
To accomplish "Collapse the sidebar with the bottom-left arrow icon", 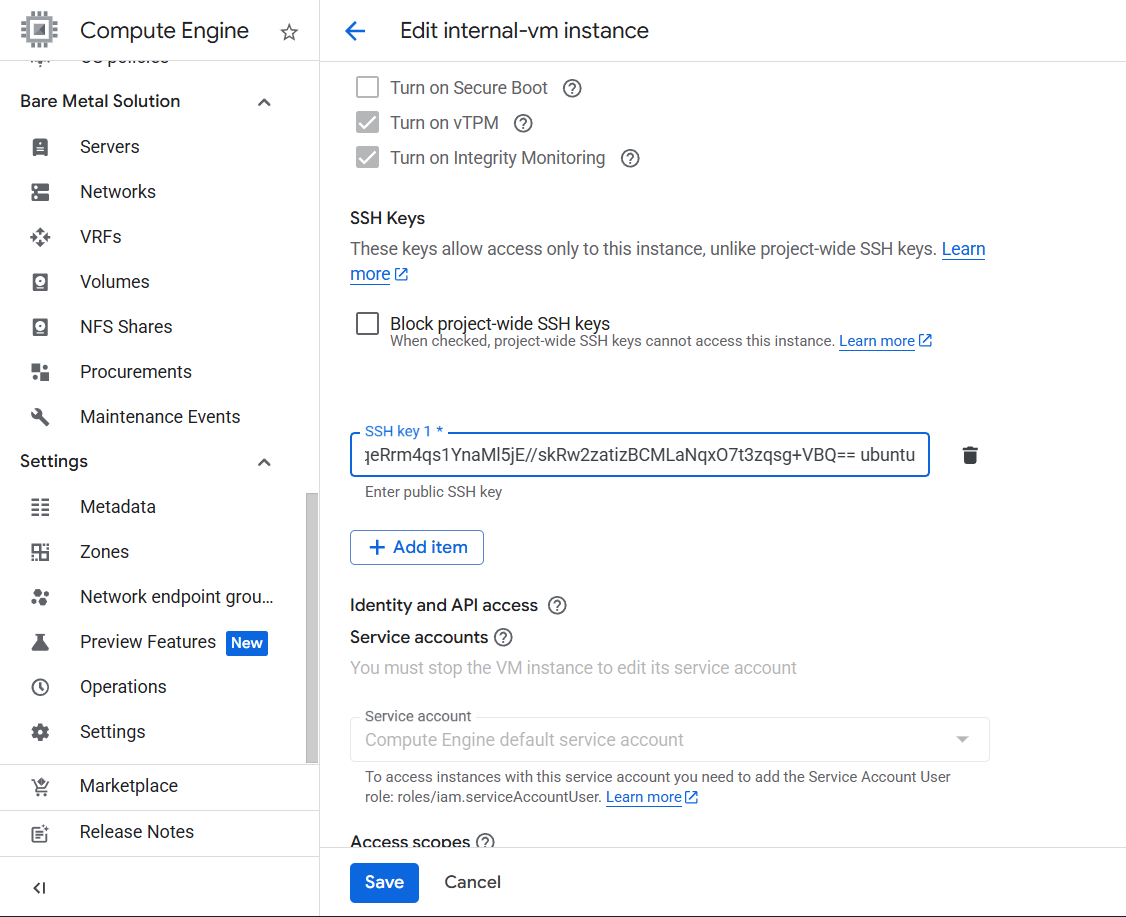I will (39, 888).
